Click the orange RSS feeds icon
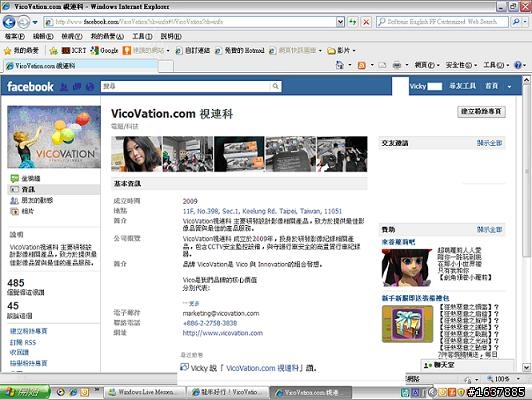 (362, 65)
